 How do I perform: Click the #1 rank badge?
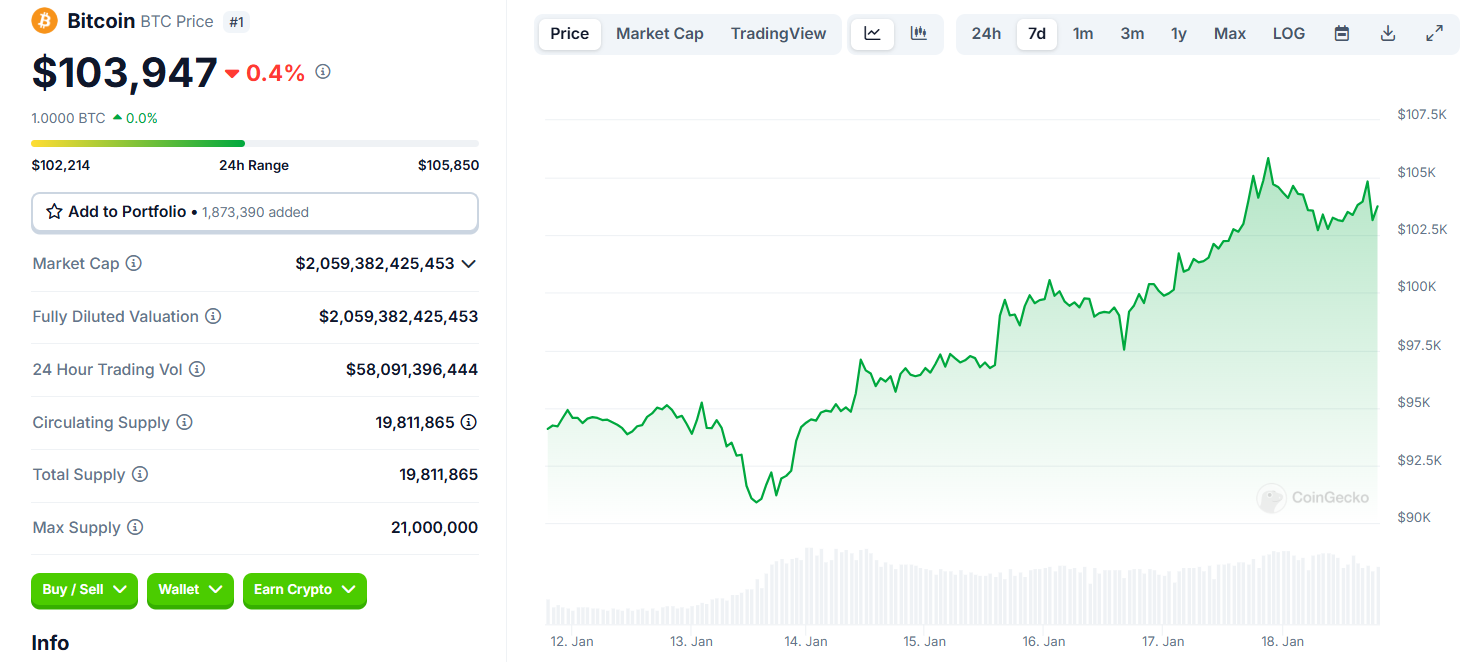tap(236, 21)
